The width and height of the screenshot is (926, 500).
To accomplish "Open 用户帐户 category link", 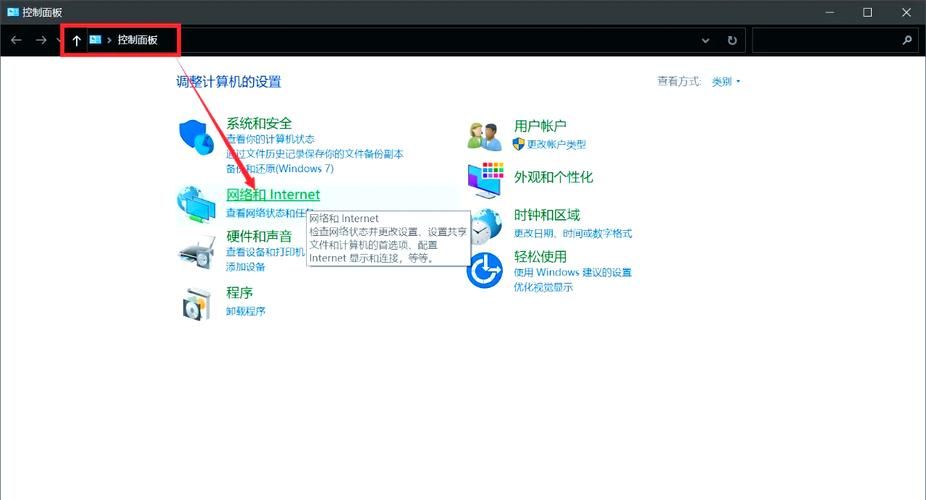I will (540, 126).
